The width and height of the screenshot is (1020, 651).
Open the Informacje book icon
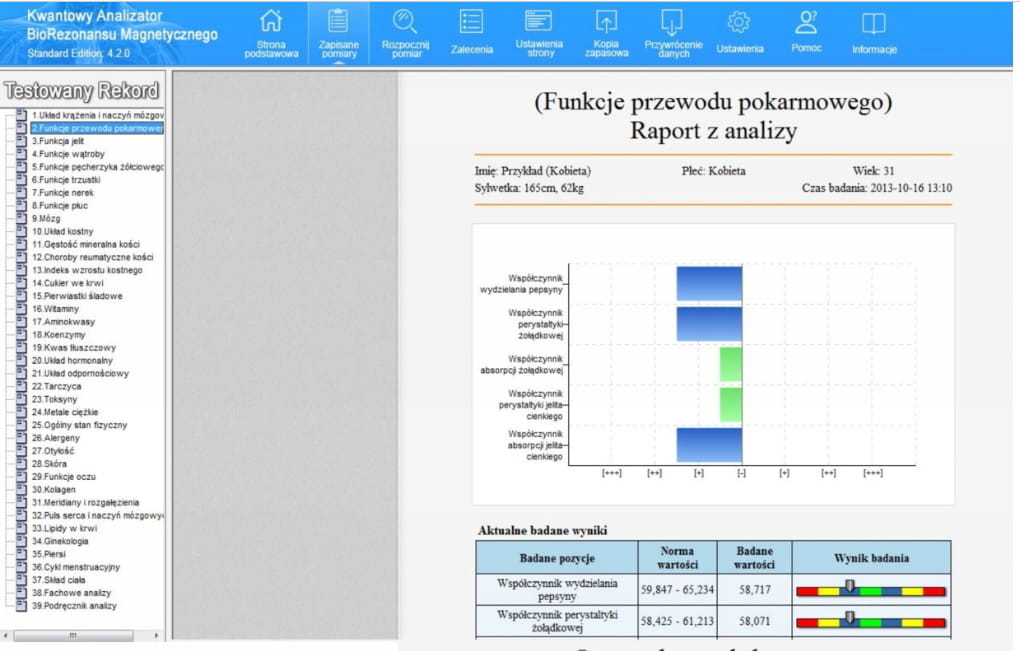pos(874,22)
